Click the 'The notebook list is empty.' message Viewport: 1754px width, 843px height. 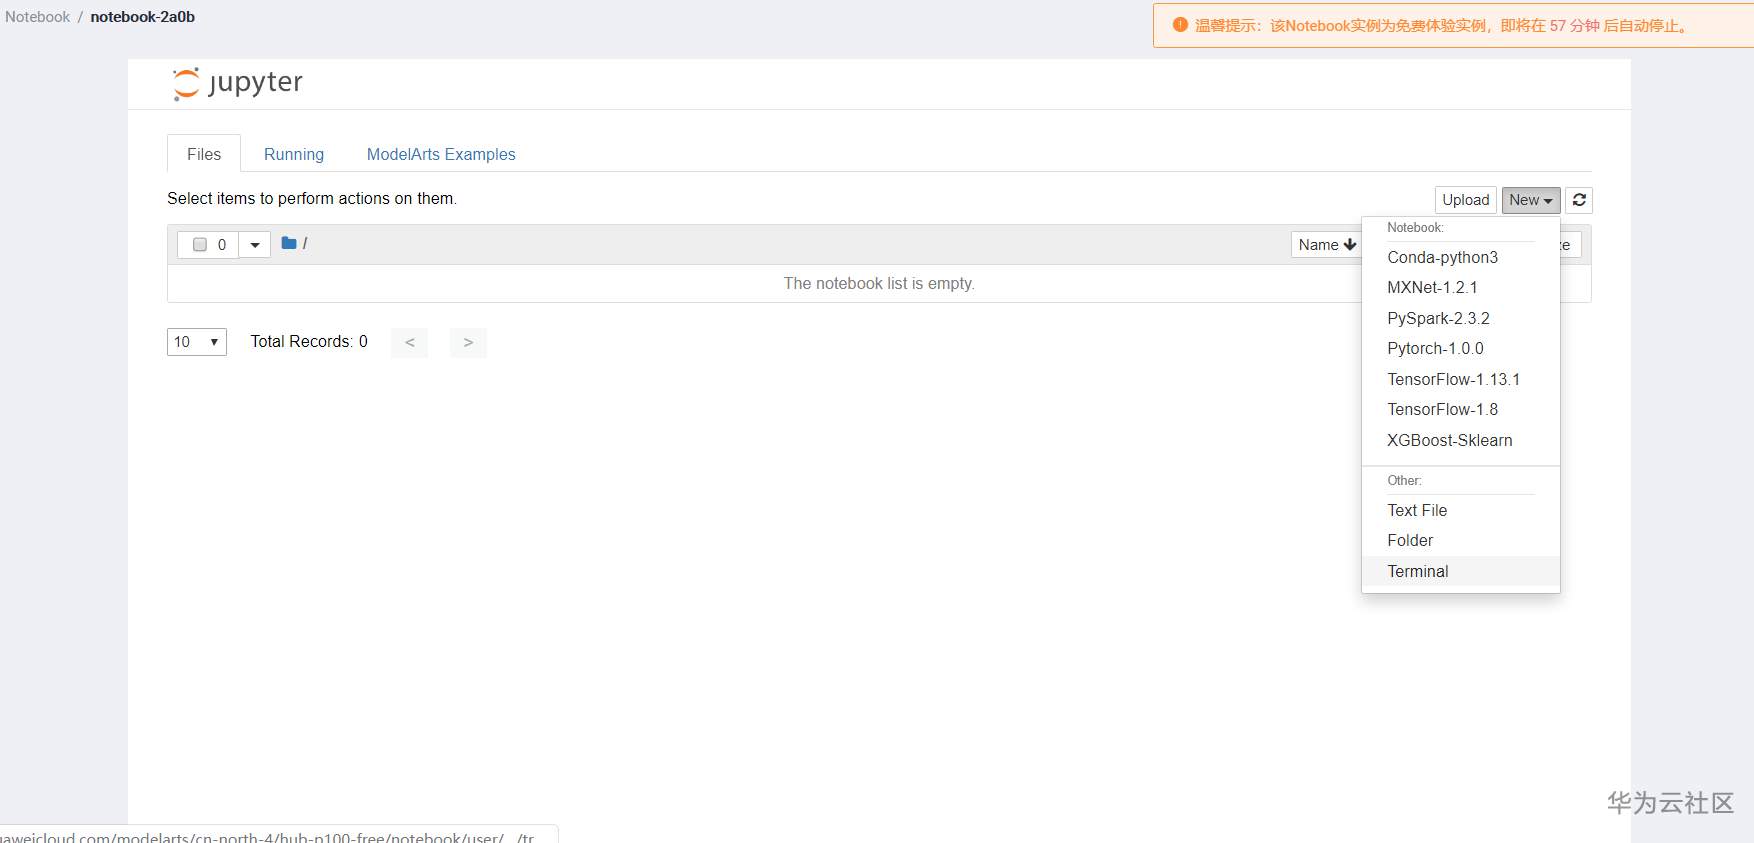coord(879,284)
